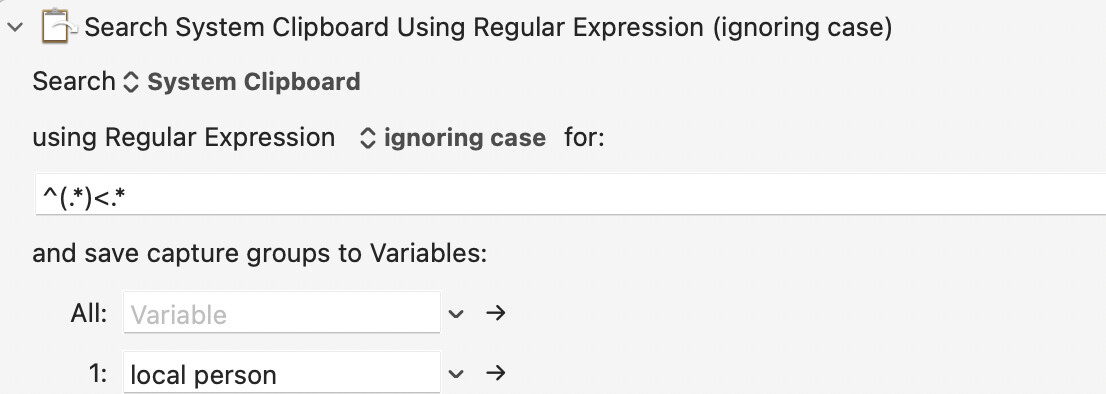Image resolution: width=1106 pixels, height=394 pixels.
Task: Click the 'for:' label after ignoring case
Action: 585,137
